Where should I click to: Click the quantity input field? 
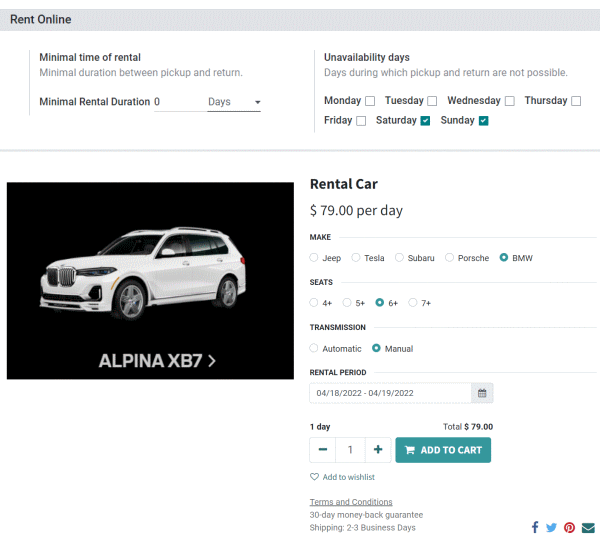[350, 450]
